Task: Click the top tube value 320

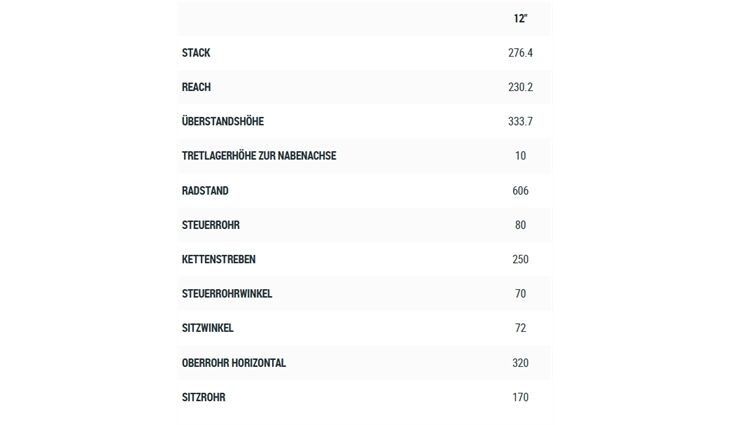Action: [x=520, y=363]
